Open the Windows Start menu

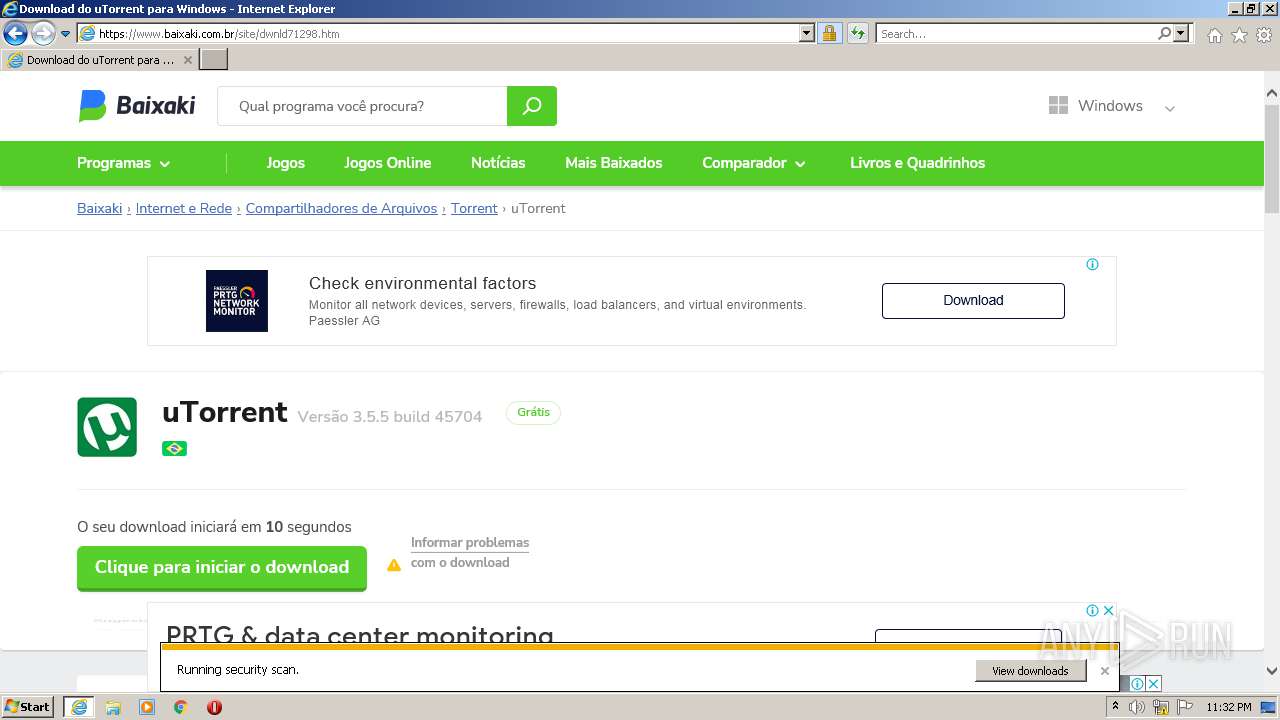click(x=28, y=707)
